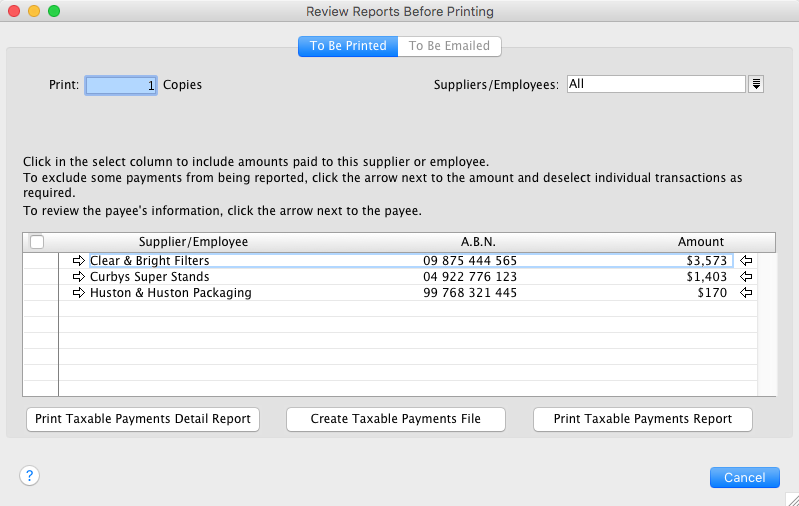Click Create Taxable Payments File button

396,419
